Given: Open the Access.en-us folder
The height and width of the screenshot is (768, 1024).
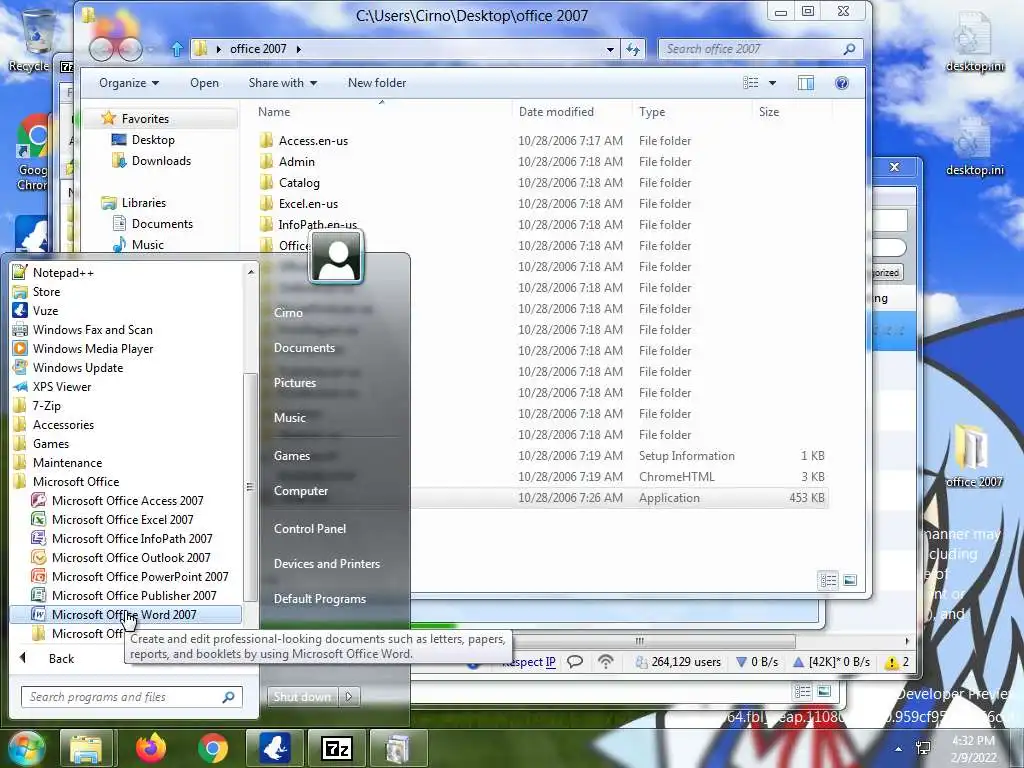Looking at the screenshot, I should 313,140.
